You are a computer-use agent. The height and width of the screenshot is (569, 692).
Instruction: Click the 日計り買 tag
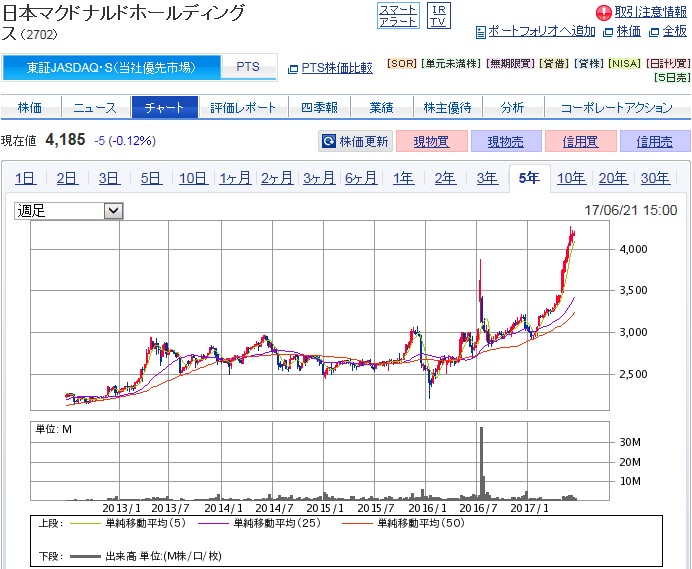click(x=668, y=64)
